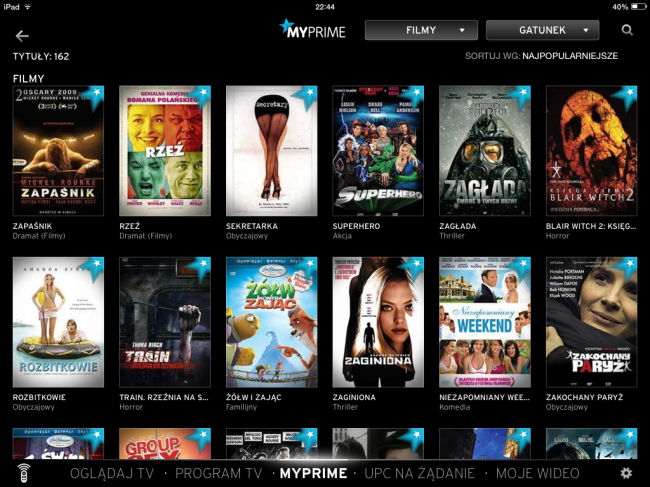Tap the remote control icon
Image resolution: width=650 pixels, height=487 pixels.
tap(24, 473)
